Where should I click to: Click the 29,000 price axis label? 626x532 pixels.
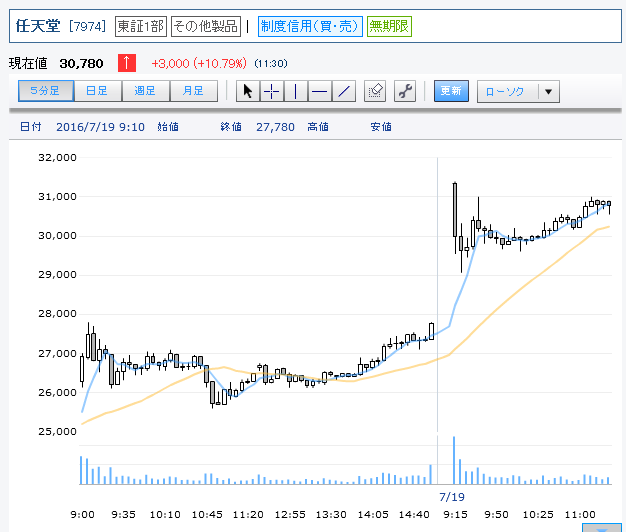click(x=57, y=275)
